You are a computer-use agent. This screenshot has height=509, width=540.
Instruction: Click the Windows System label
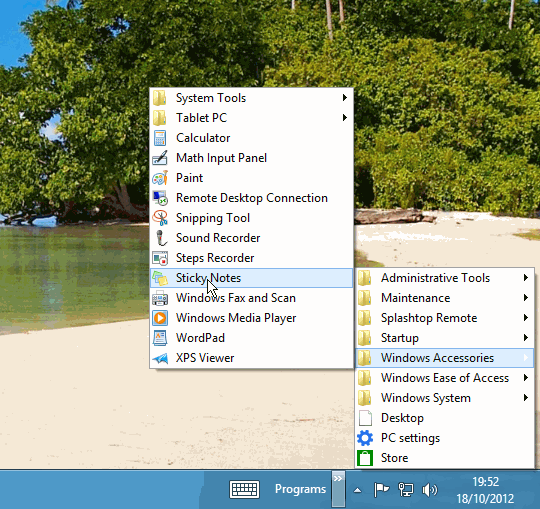coord(426,398)
